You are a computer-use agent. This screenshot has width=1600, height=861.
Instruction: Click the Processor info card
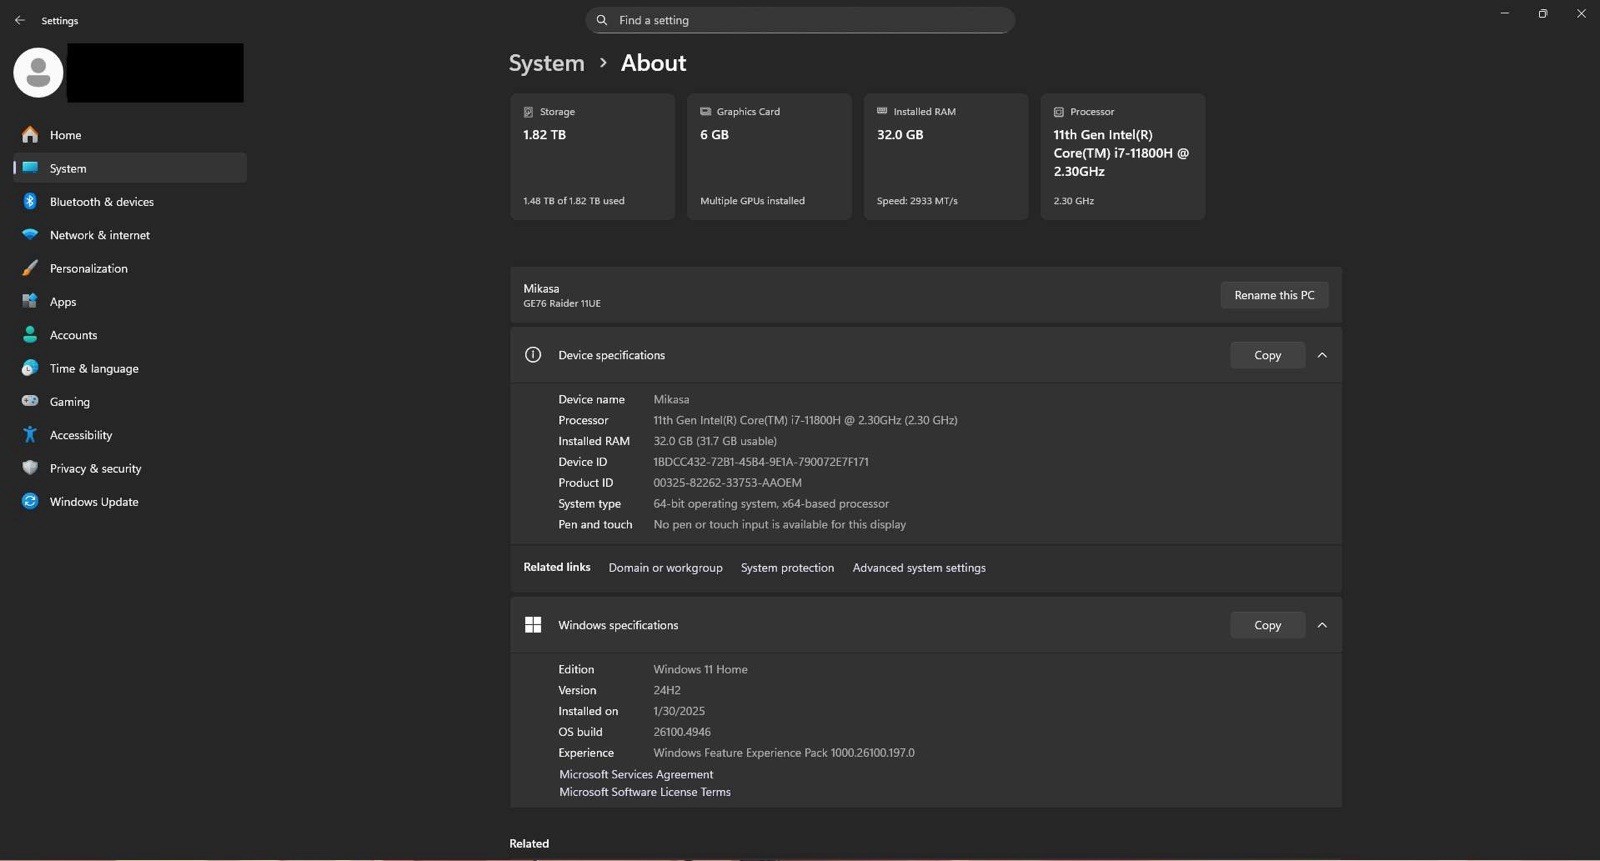(x=1123, y=157)
